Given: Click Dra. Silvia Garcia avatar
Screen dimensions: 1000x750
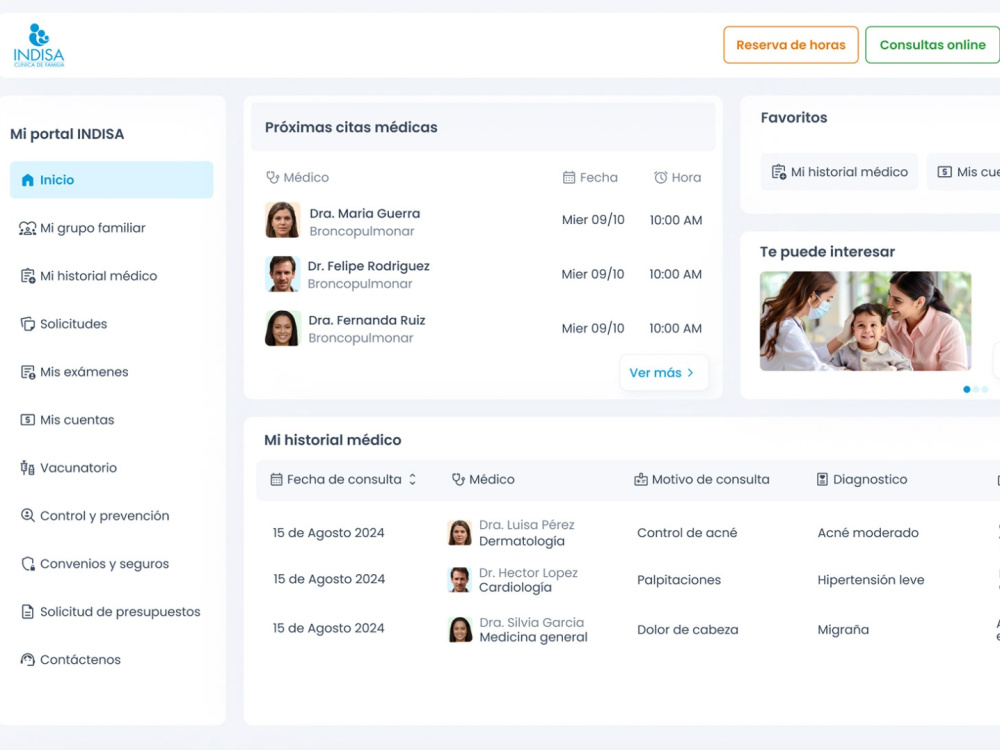Looking at the screenshot, I should click(460, 629).
